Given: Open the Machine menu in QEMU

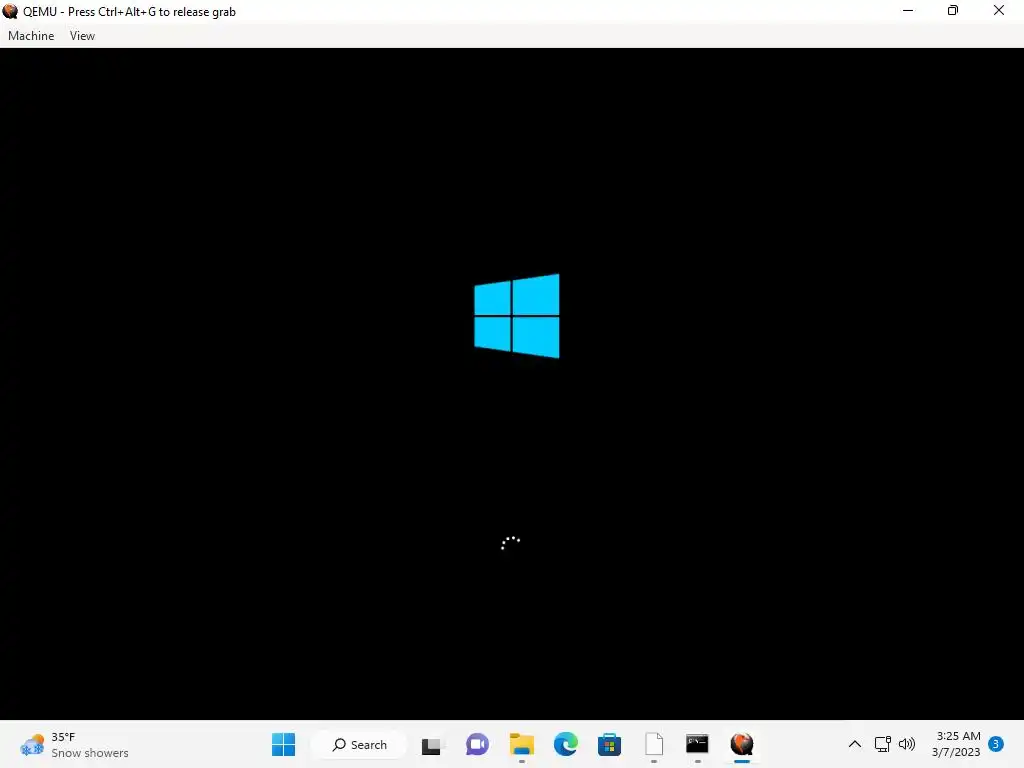Looking at the screenshot, I should tap(31, 36).
